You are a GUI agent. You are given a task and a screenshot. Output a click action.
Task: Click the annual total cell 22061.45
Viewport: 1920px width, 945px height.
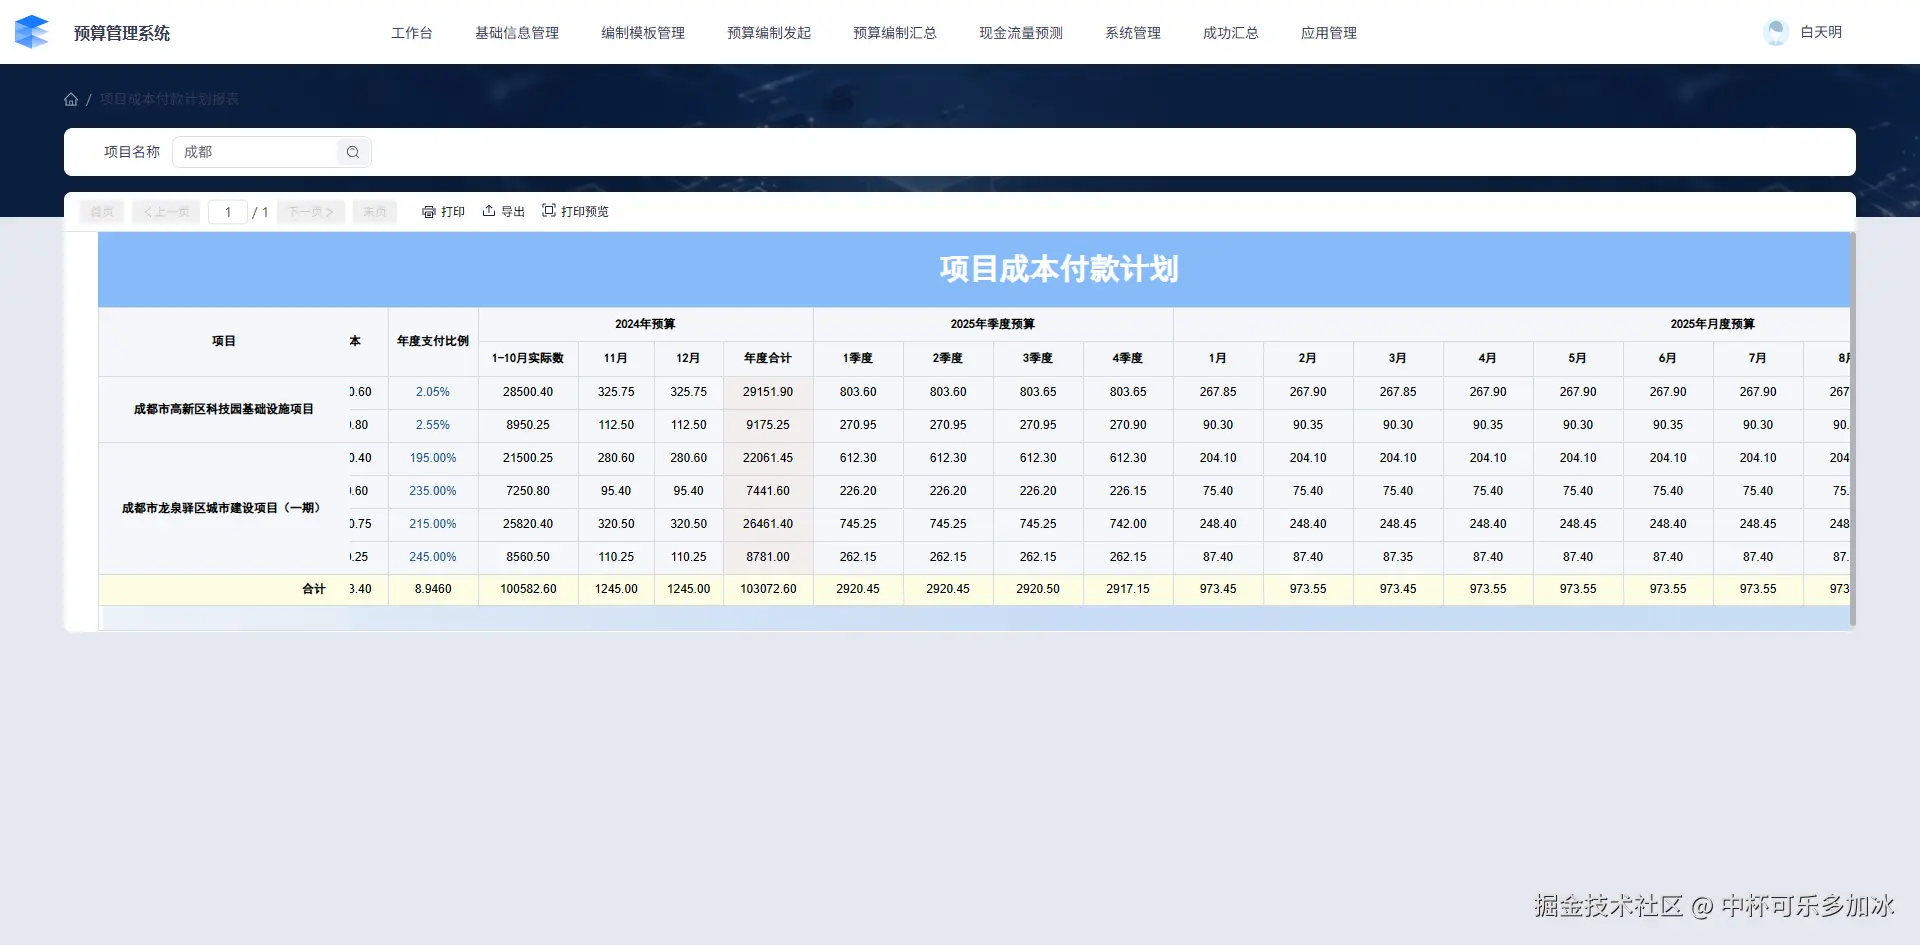768,458
